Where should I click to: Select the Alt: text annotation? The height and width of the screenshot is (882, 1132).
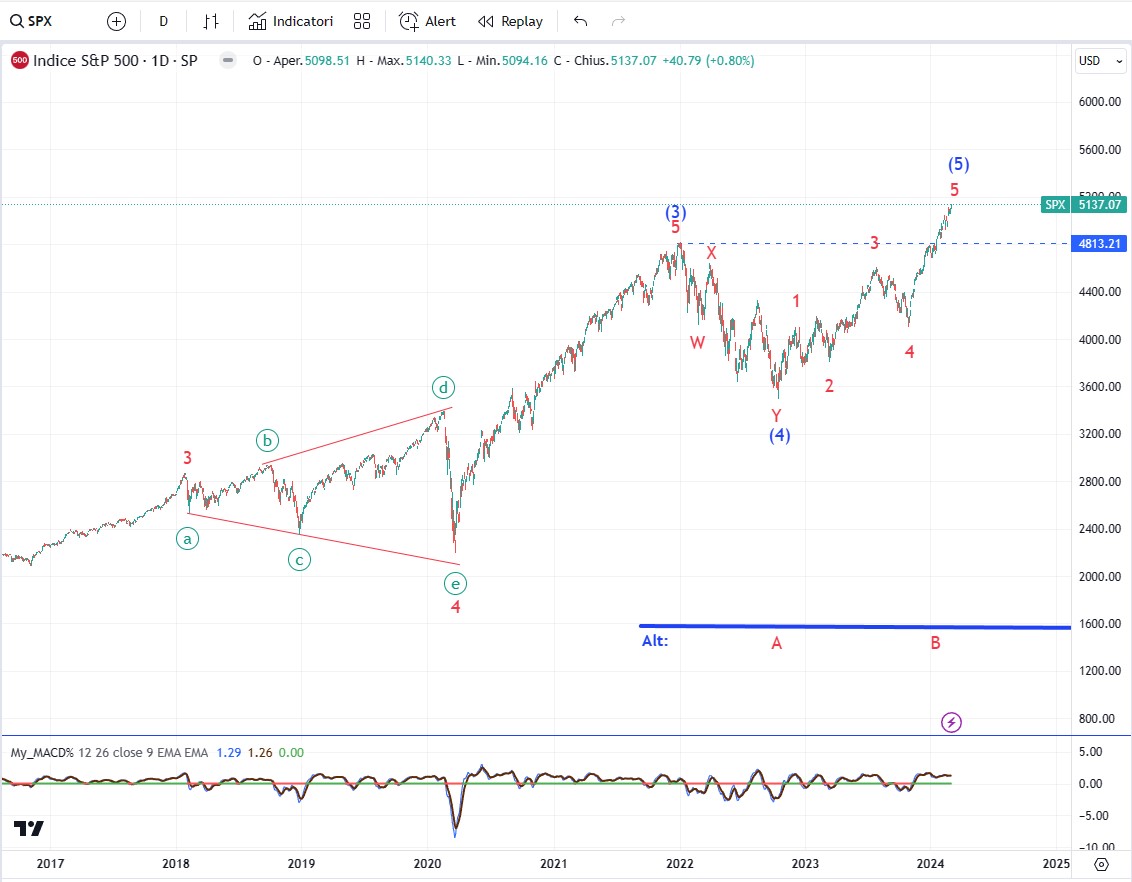click(655, 641)
